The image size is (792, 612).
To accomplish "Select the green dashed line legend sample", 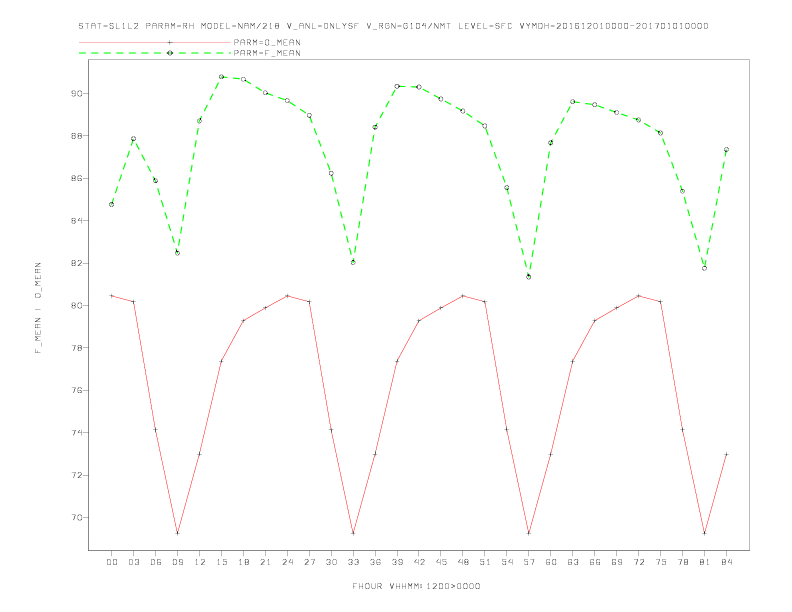I will 155,53.
